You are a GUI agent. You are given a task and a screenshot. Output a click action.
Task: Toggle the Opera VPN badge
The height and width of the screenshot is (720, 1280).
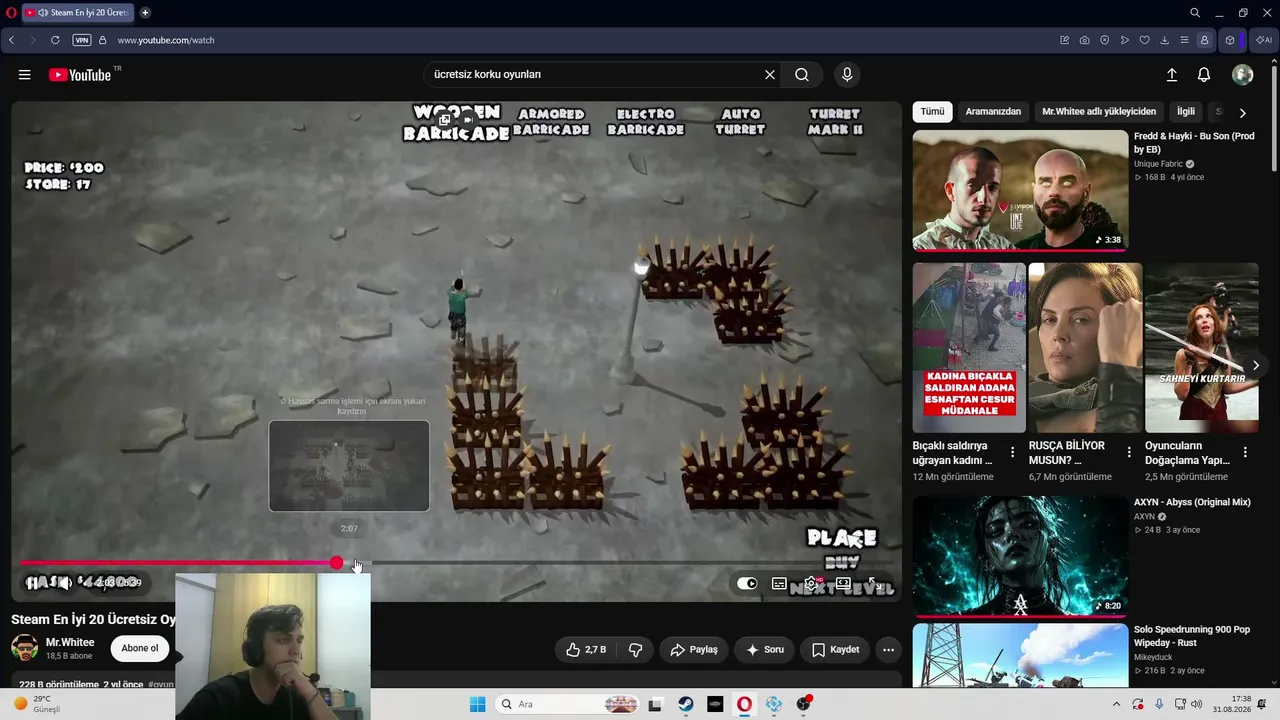pos(82,40)
